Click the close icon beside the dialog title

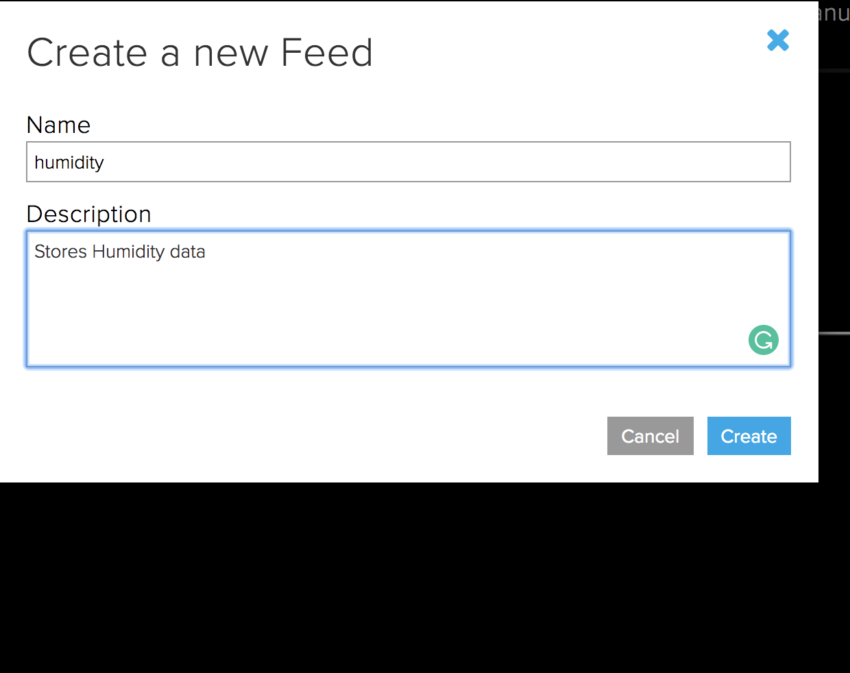(x=778, y=41)
